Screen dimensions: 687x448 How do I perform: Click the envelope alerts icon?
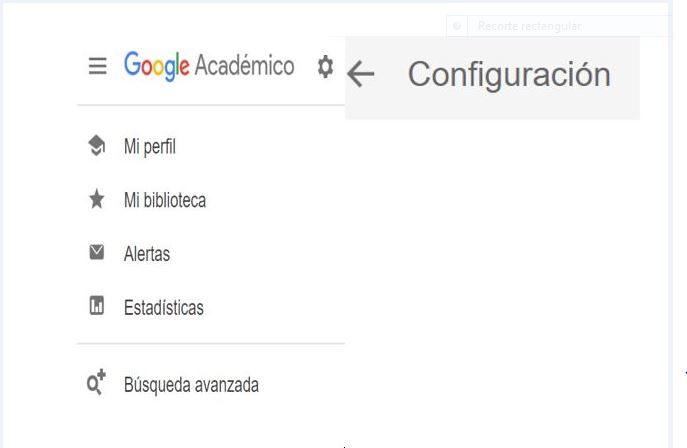(97, 252)
